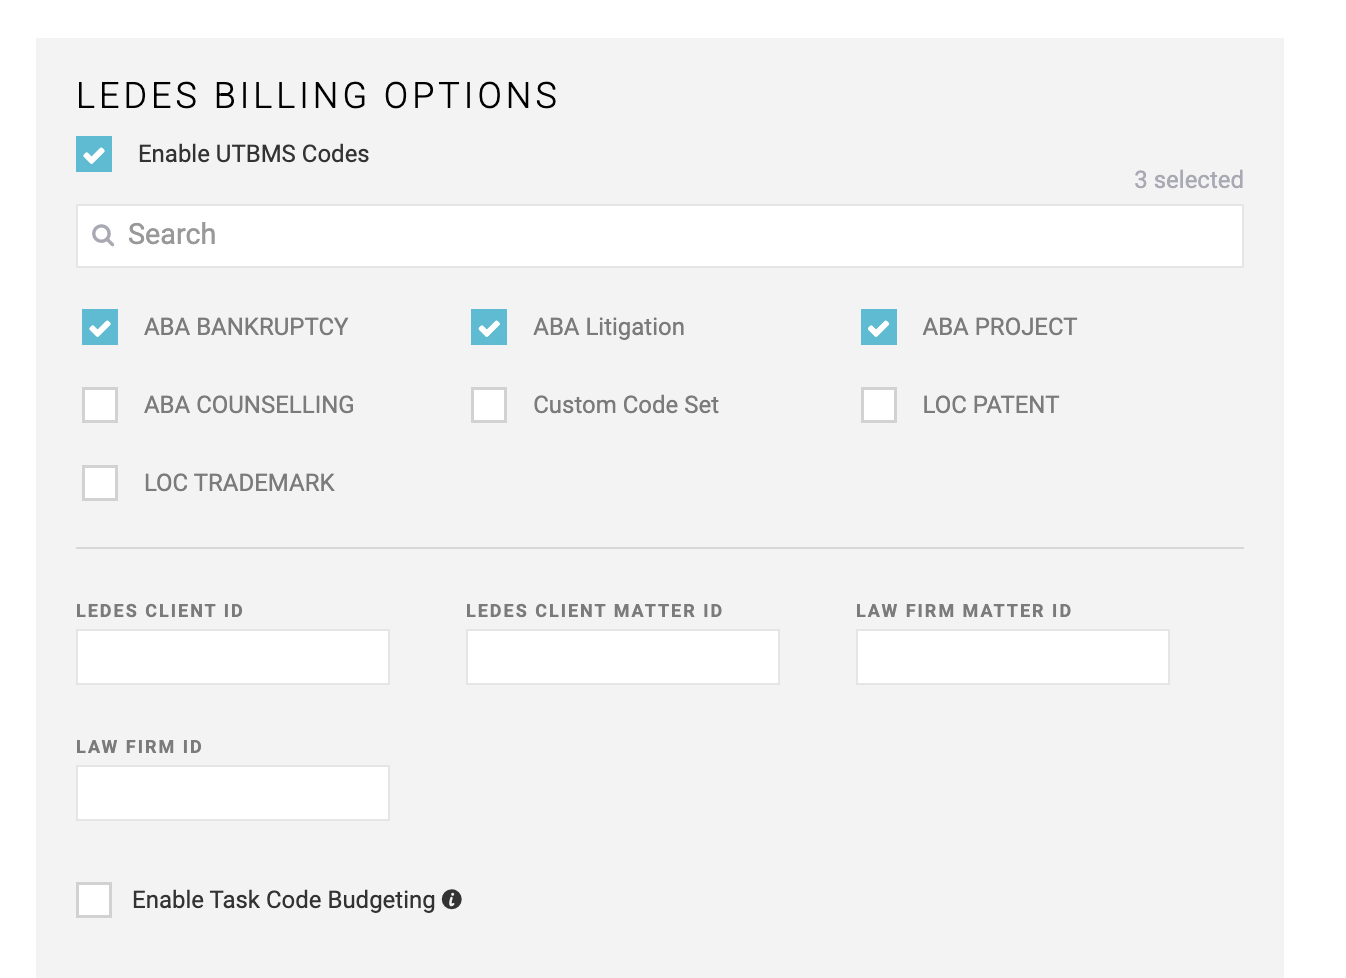
Task: Click the LAW FIRM ID input field
Action: [x=232, y=793]
